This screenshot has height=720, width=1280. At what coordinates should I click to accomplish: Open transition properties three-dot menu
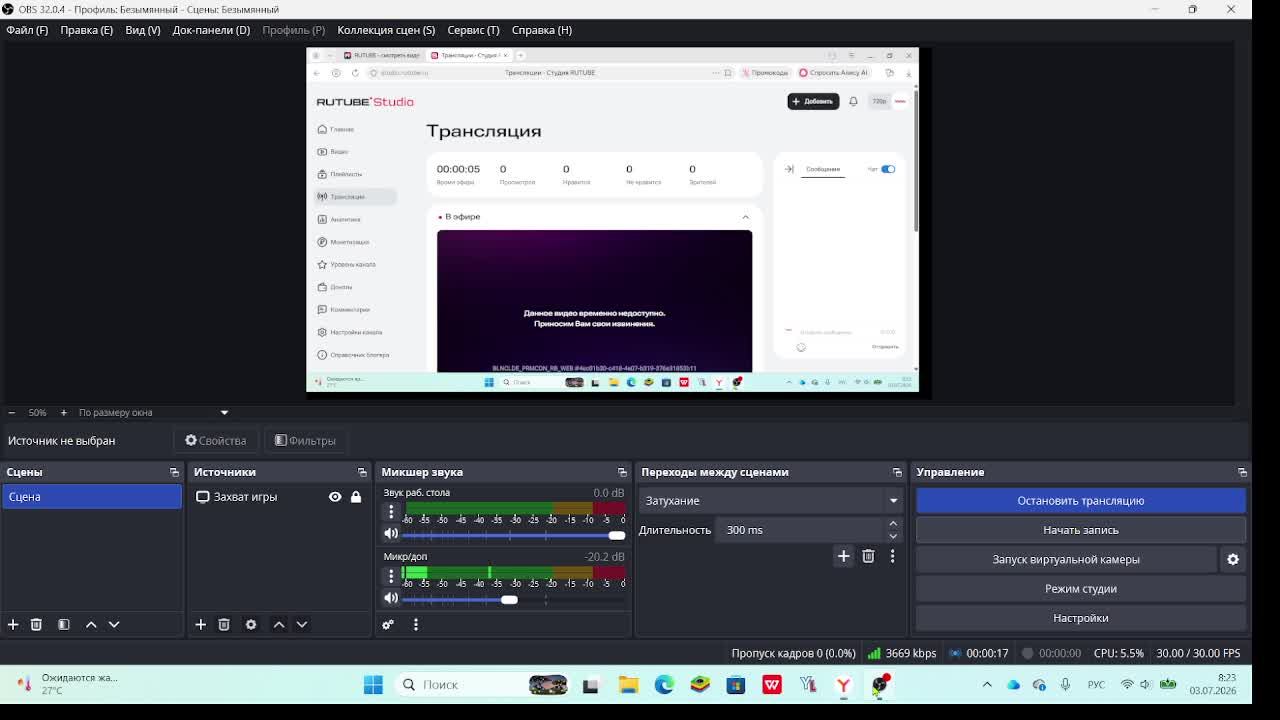tap(893, 556)
